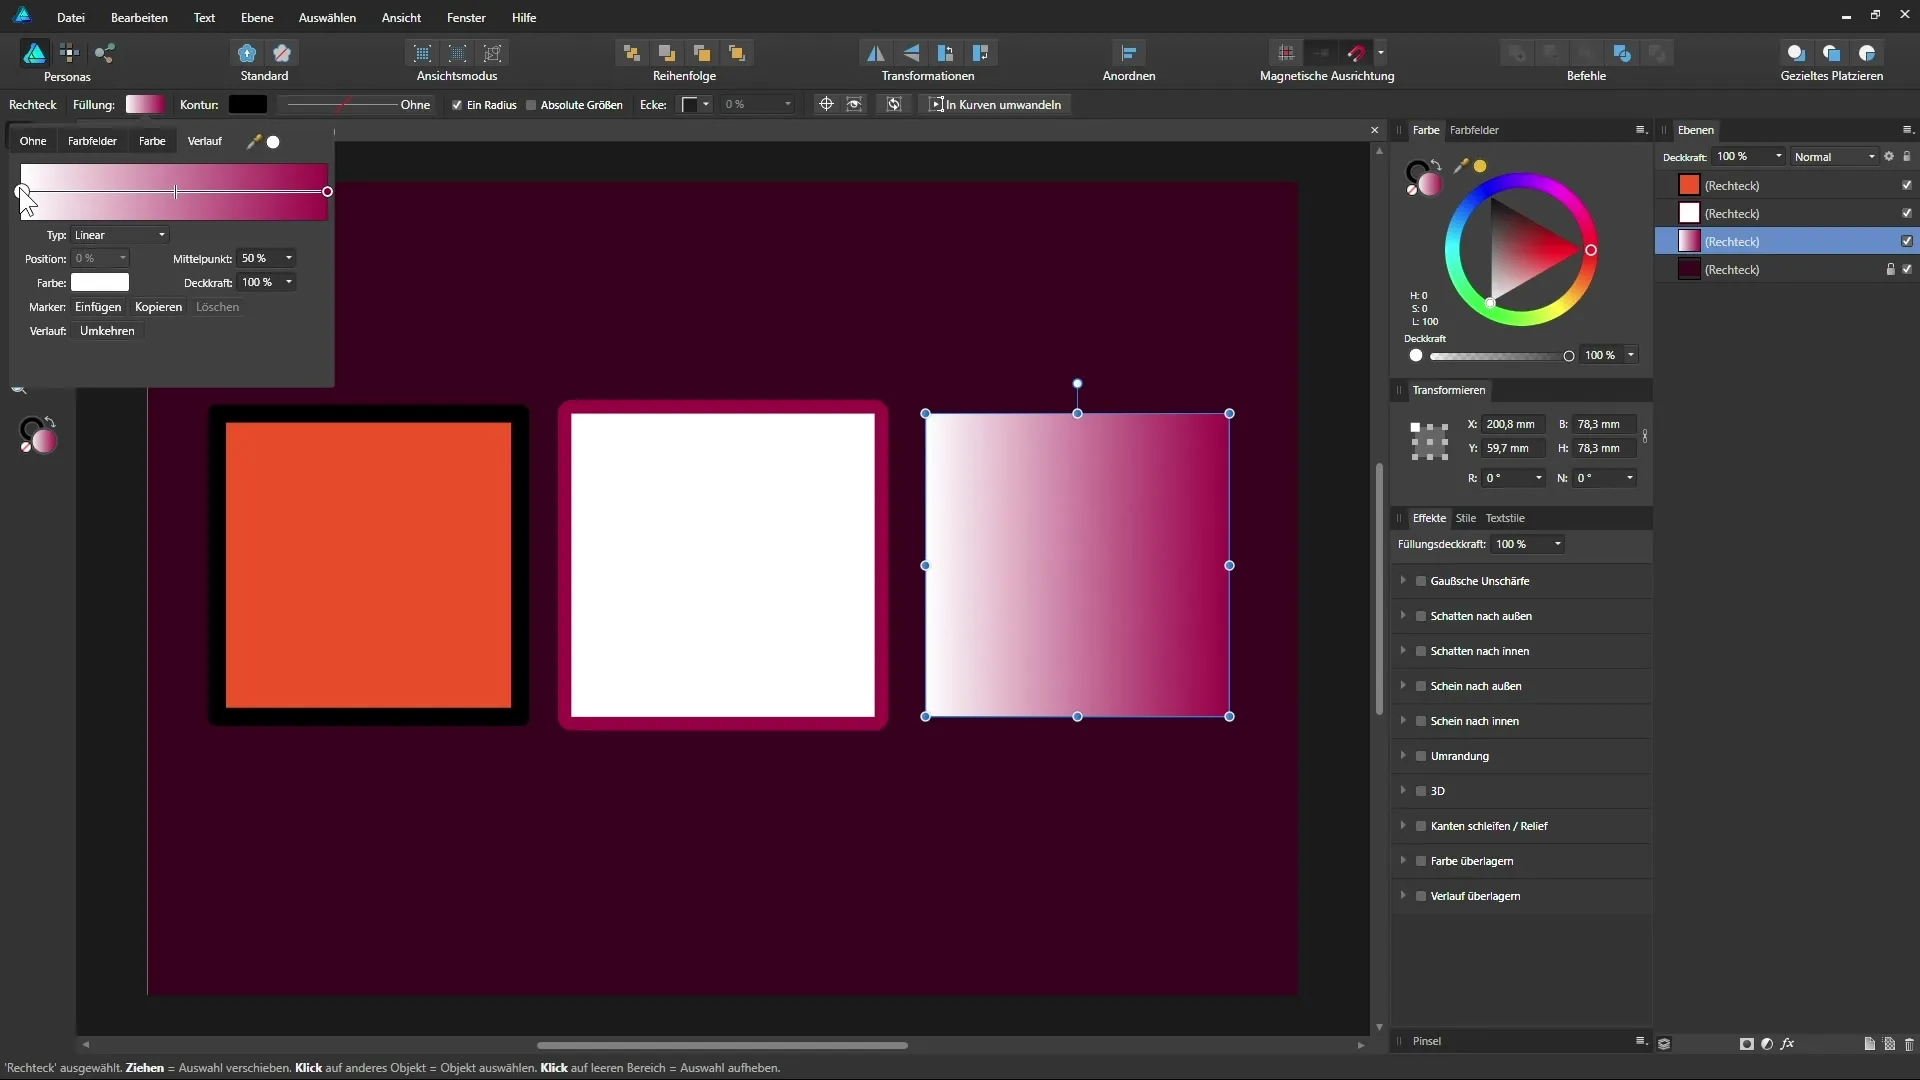
Task: Select middle Ansichtsmodus view icon
Action: tap(457, 53)
